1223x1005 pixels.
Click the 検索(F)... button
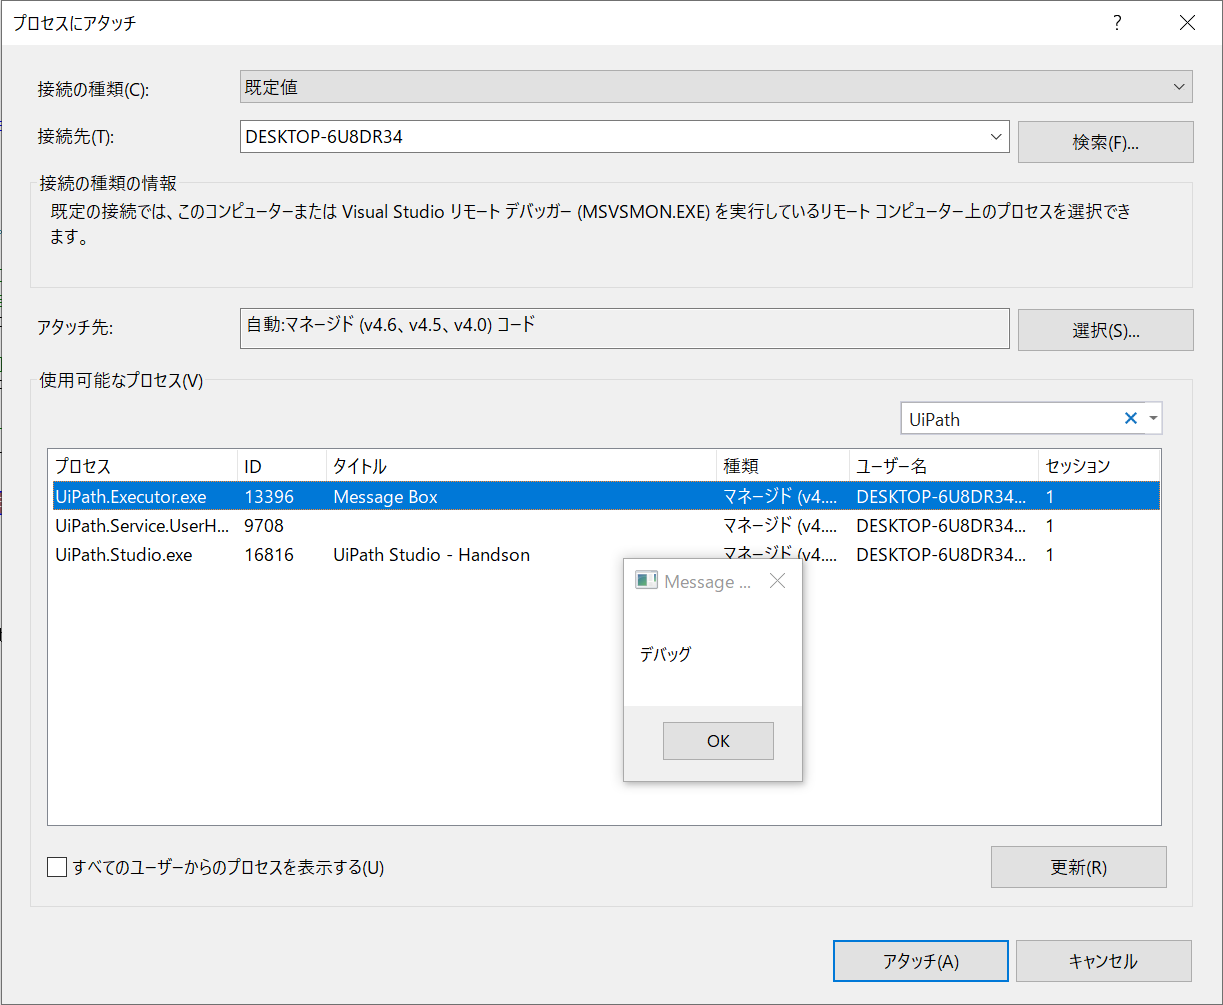[x=1105, y=142]
